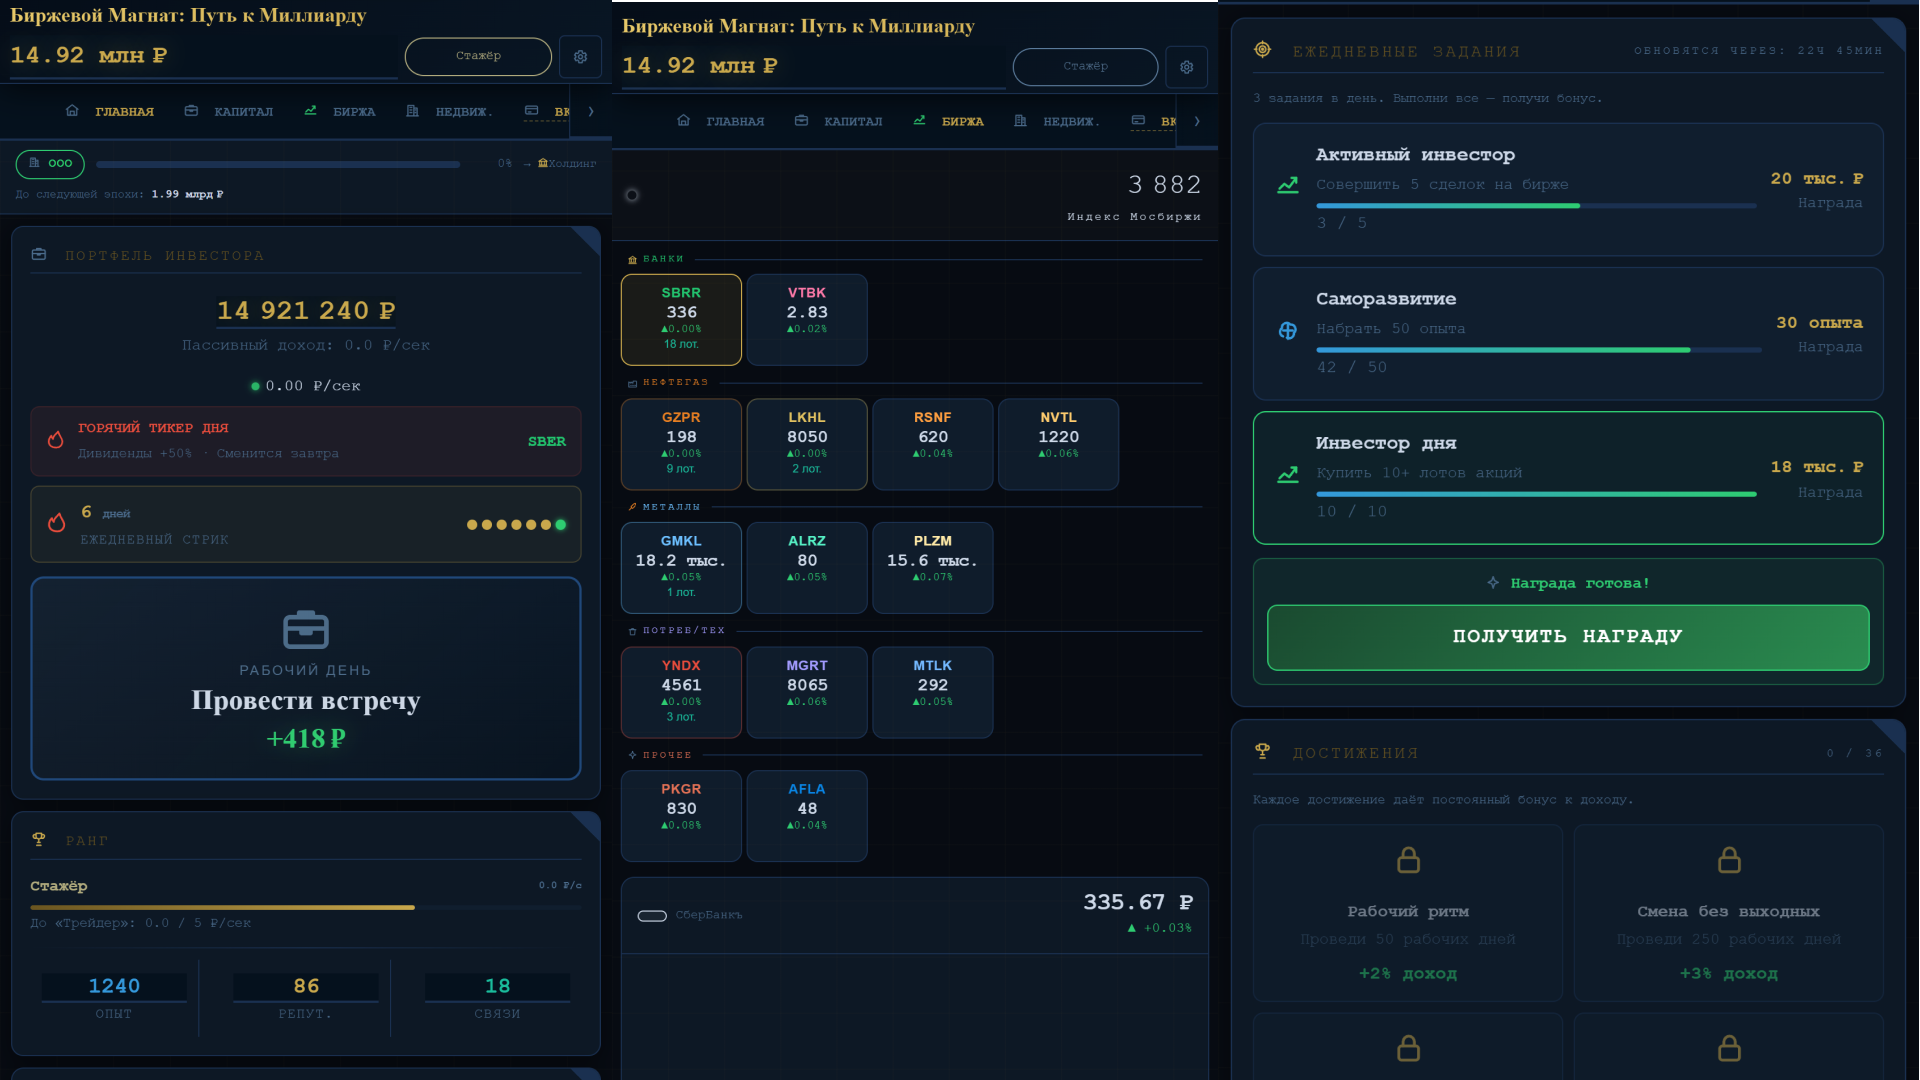Click the pill icon beside СберБанкъ

(652, 916)
